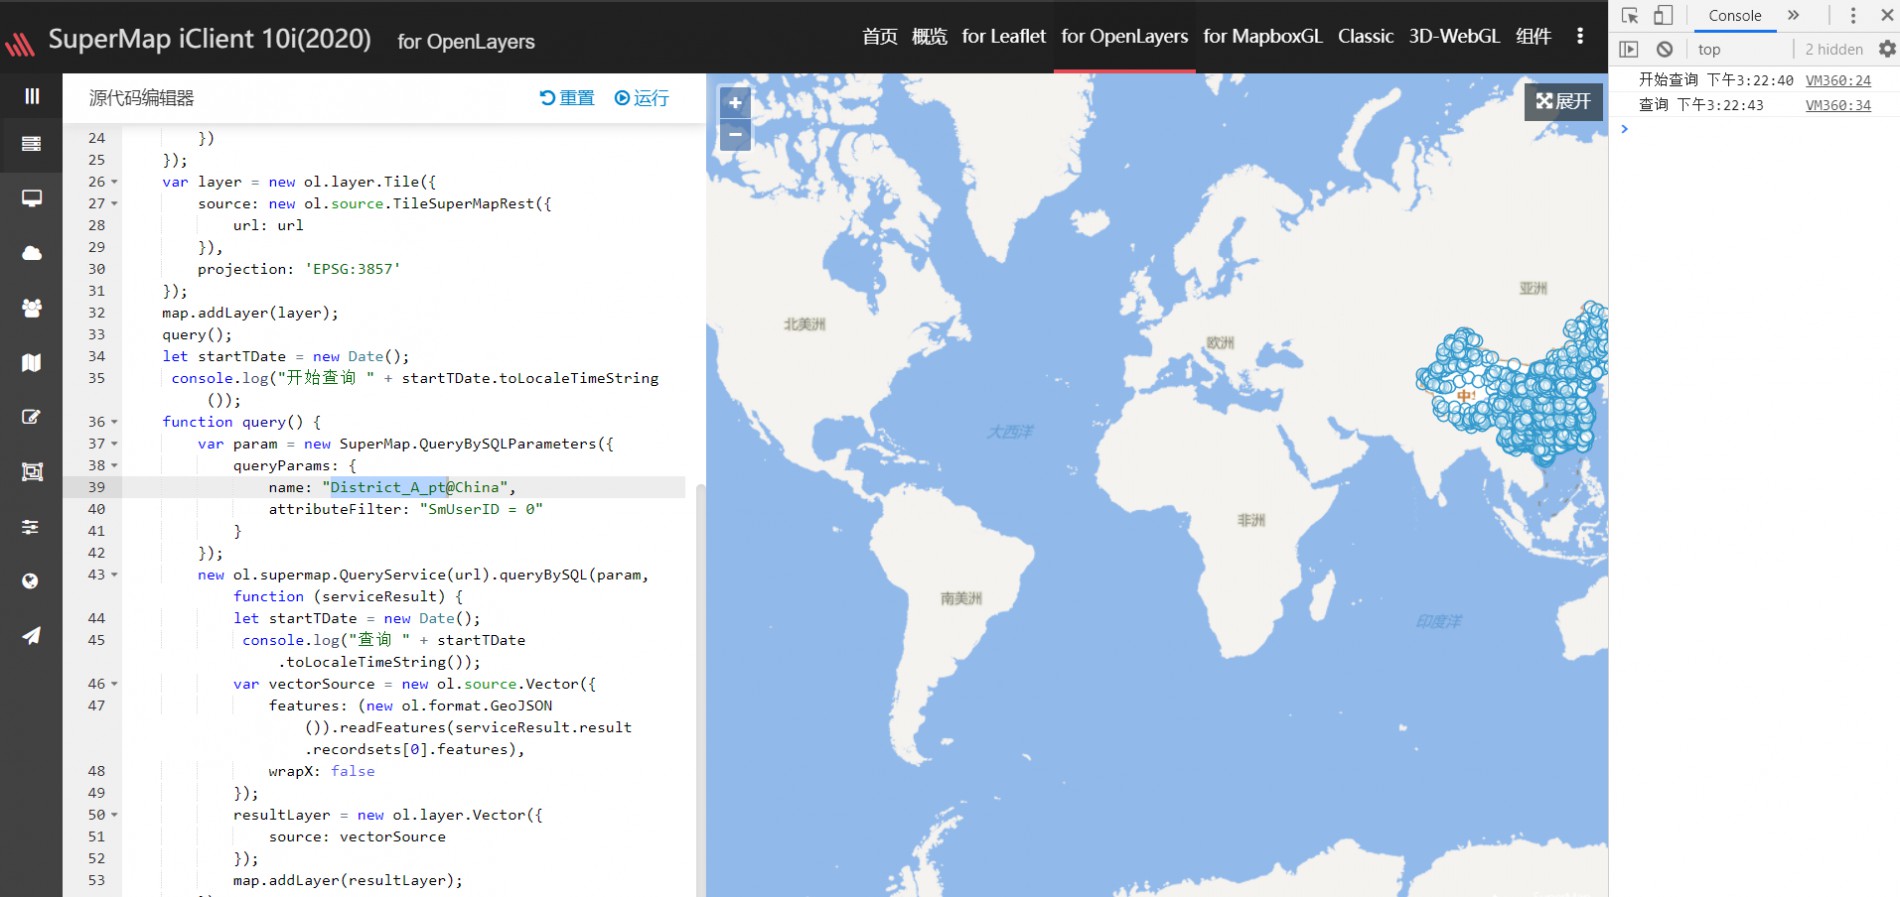
Task: Collapse code fold arrow at line 43
Action: pos(114,575)
